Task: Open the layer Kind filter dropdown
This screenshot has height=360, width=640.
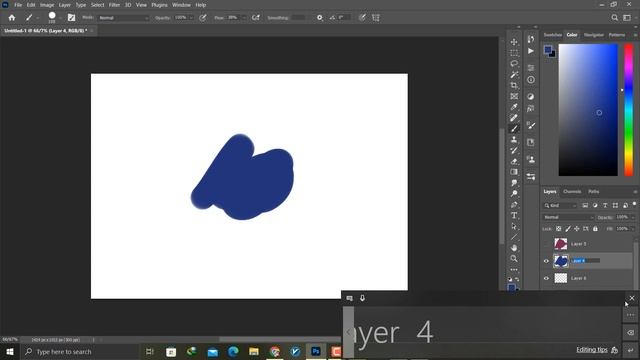Action: (560, 205)
